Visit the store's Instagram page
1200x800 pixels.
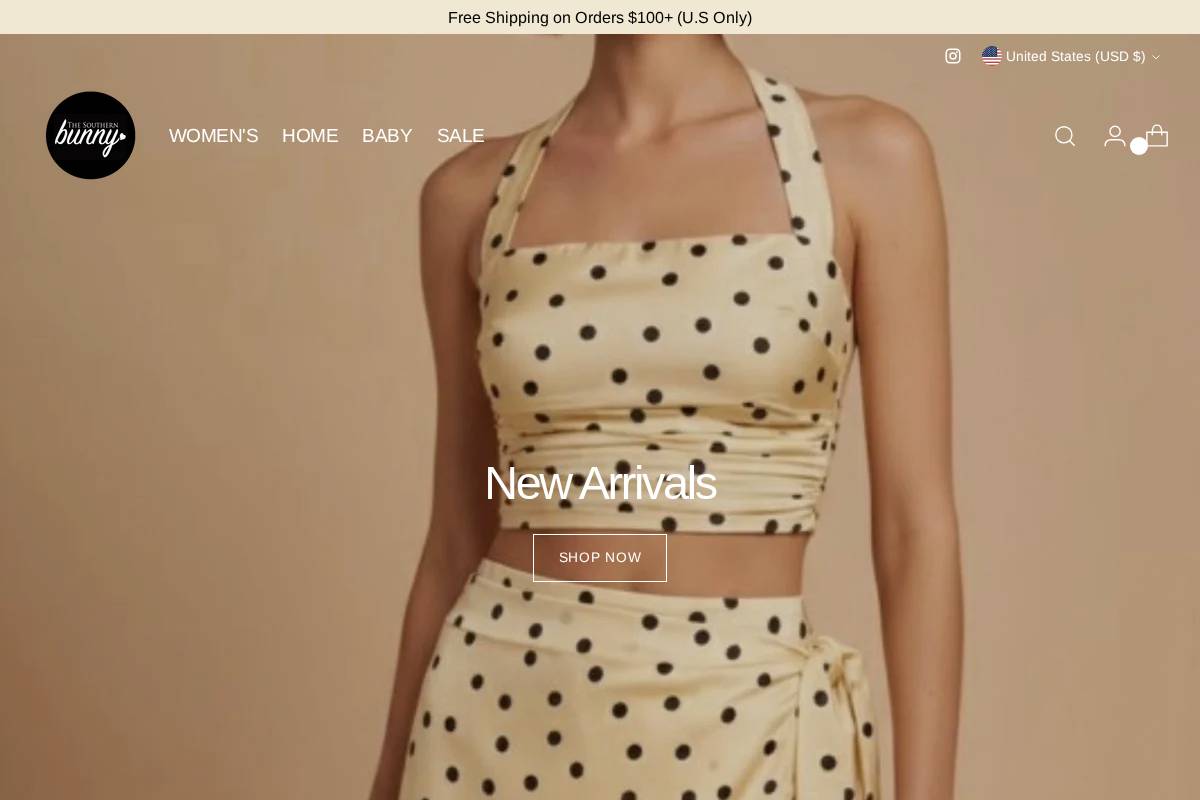click(952, 56)
